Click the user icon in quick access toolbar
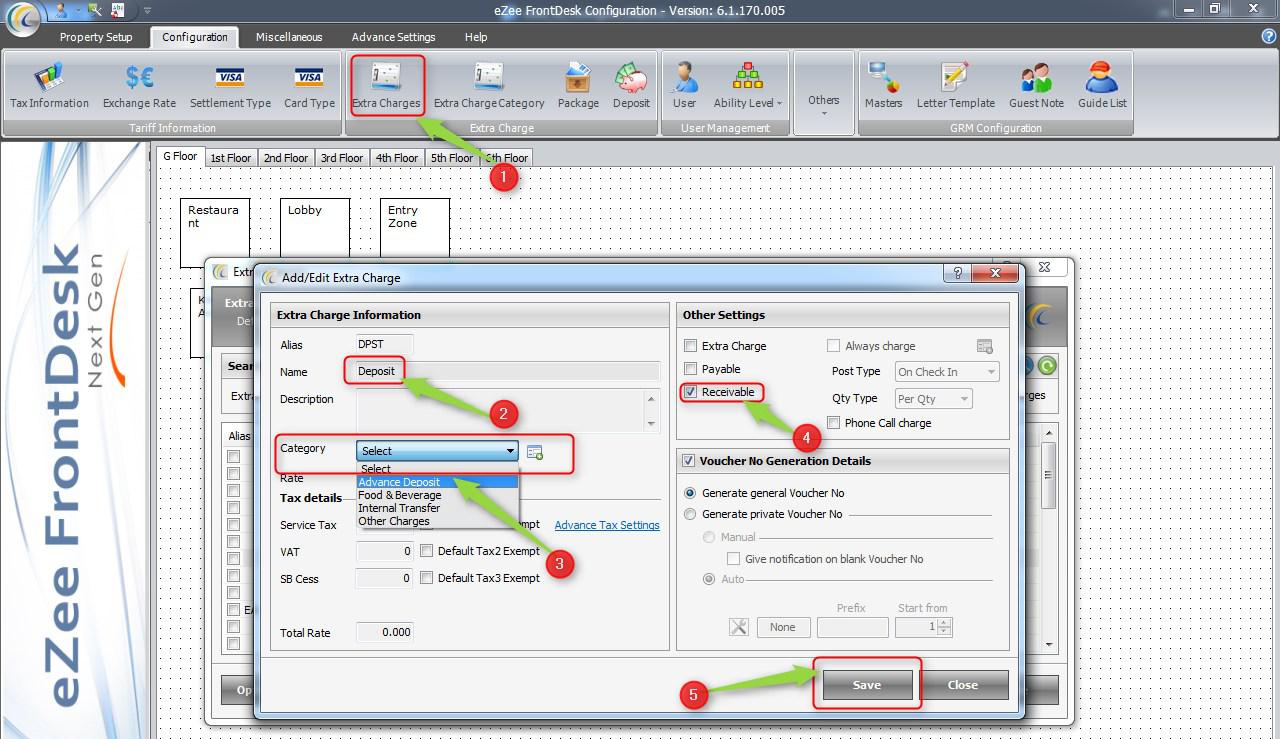This screenshot has height=739, width=1280. point(63,10)
